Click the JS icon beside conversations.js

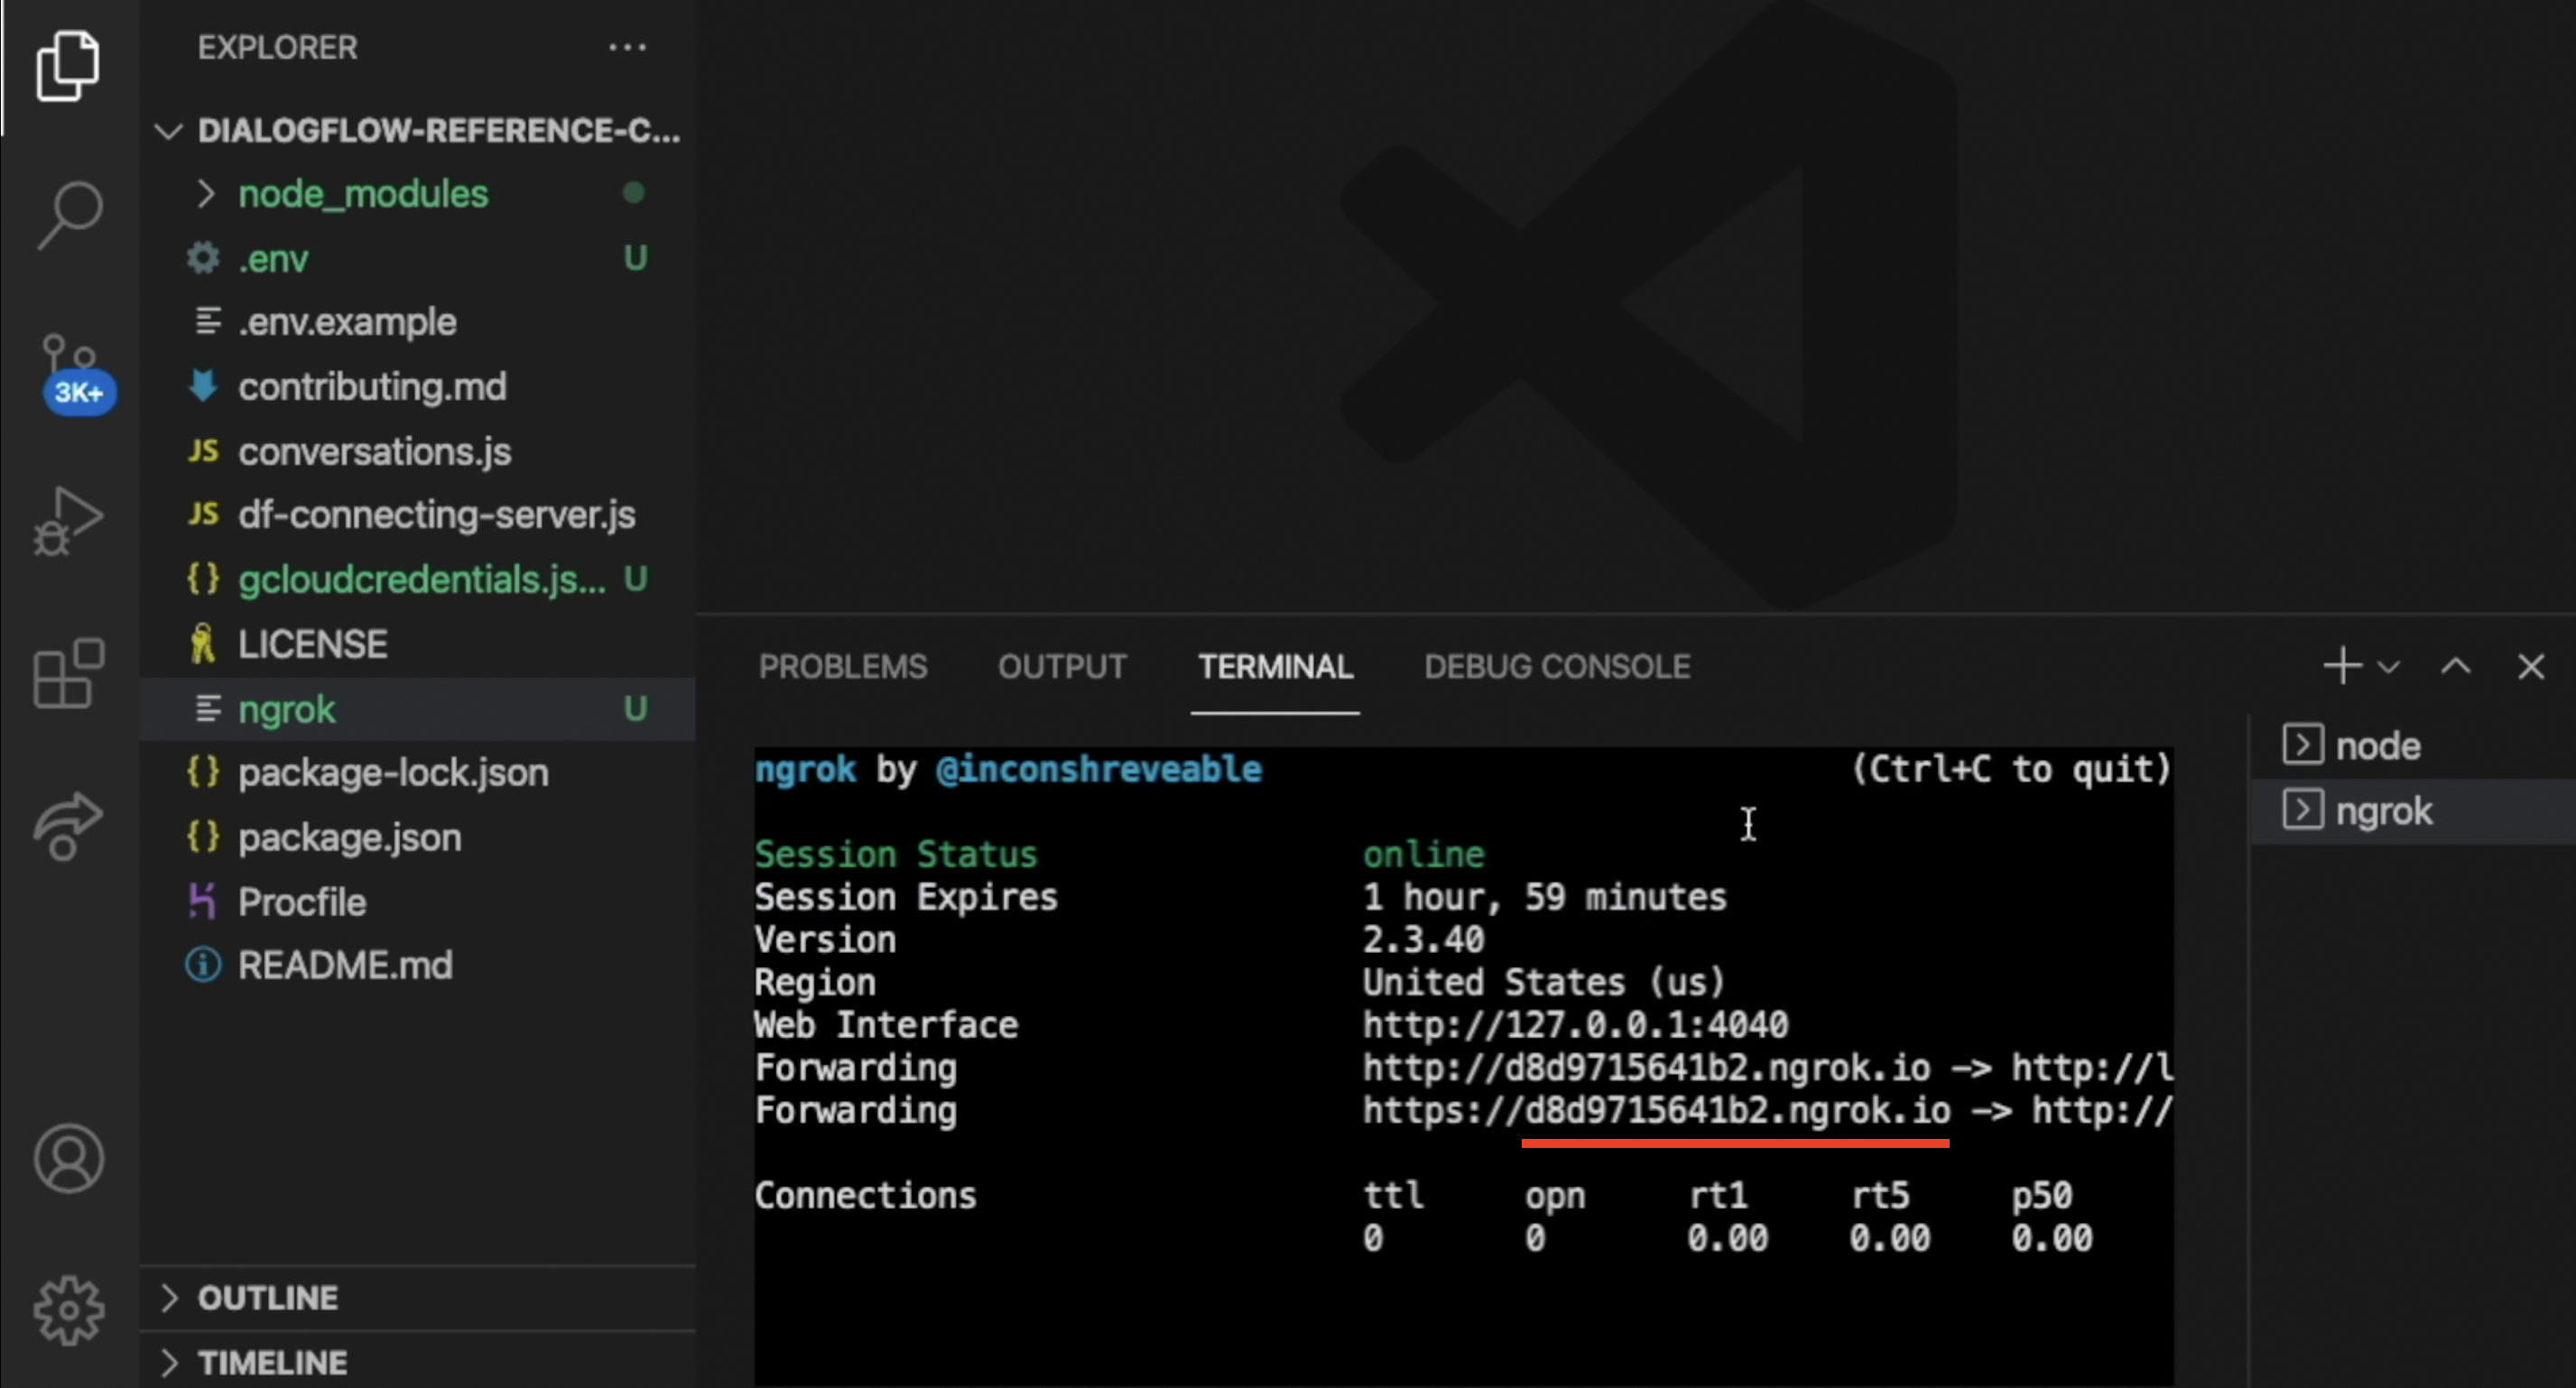[x=203, y=451]
